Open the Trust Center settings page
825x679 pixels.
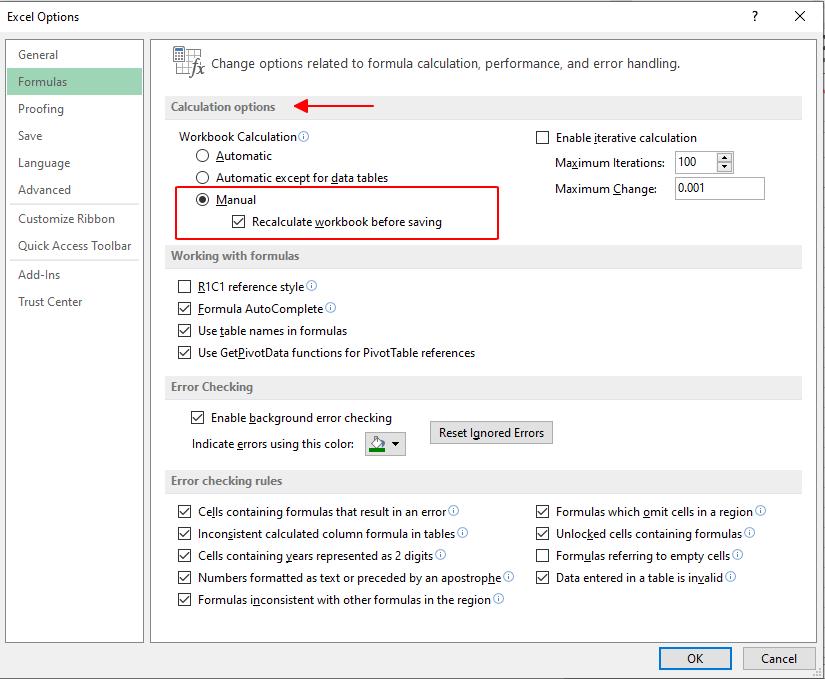[50, 302]
